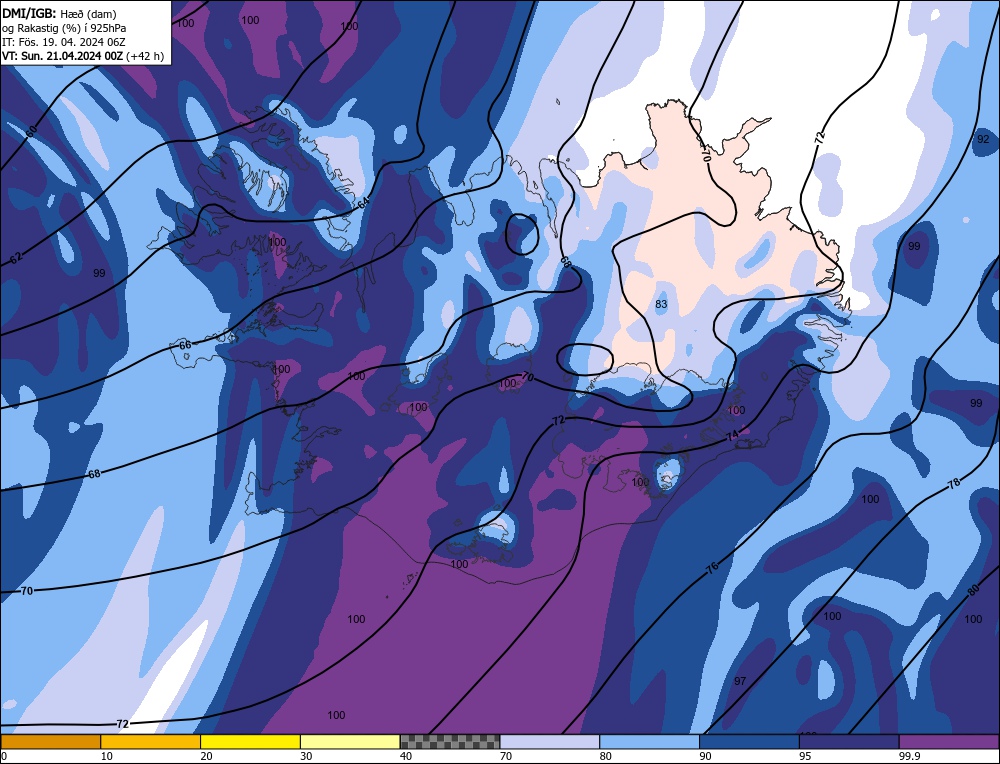
Task: Click the contour label 78
Action: pos(954,483)
